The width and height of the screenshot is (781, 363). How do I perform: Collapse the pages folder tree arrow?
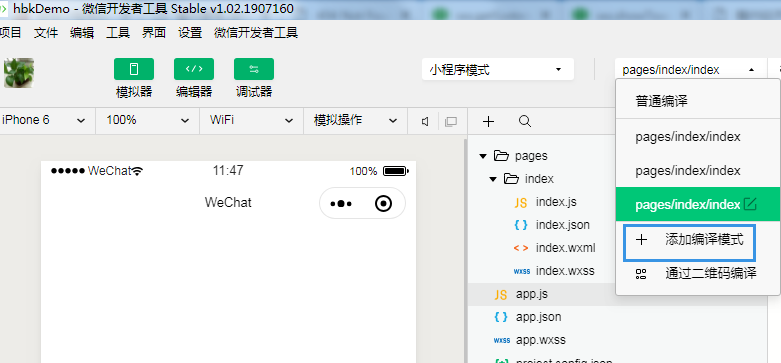[x=482, y=156]
